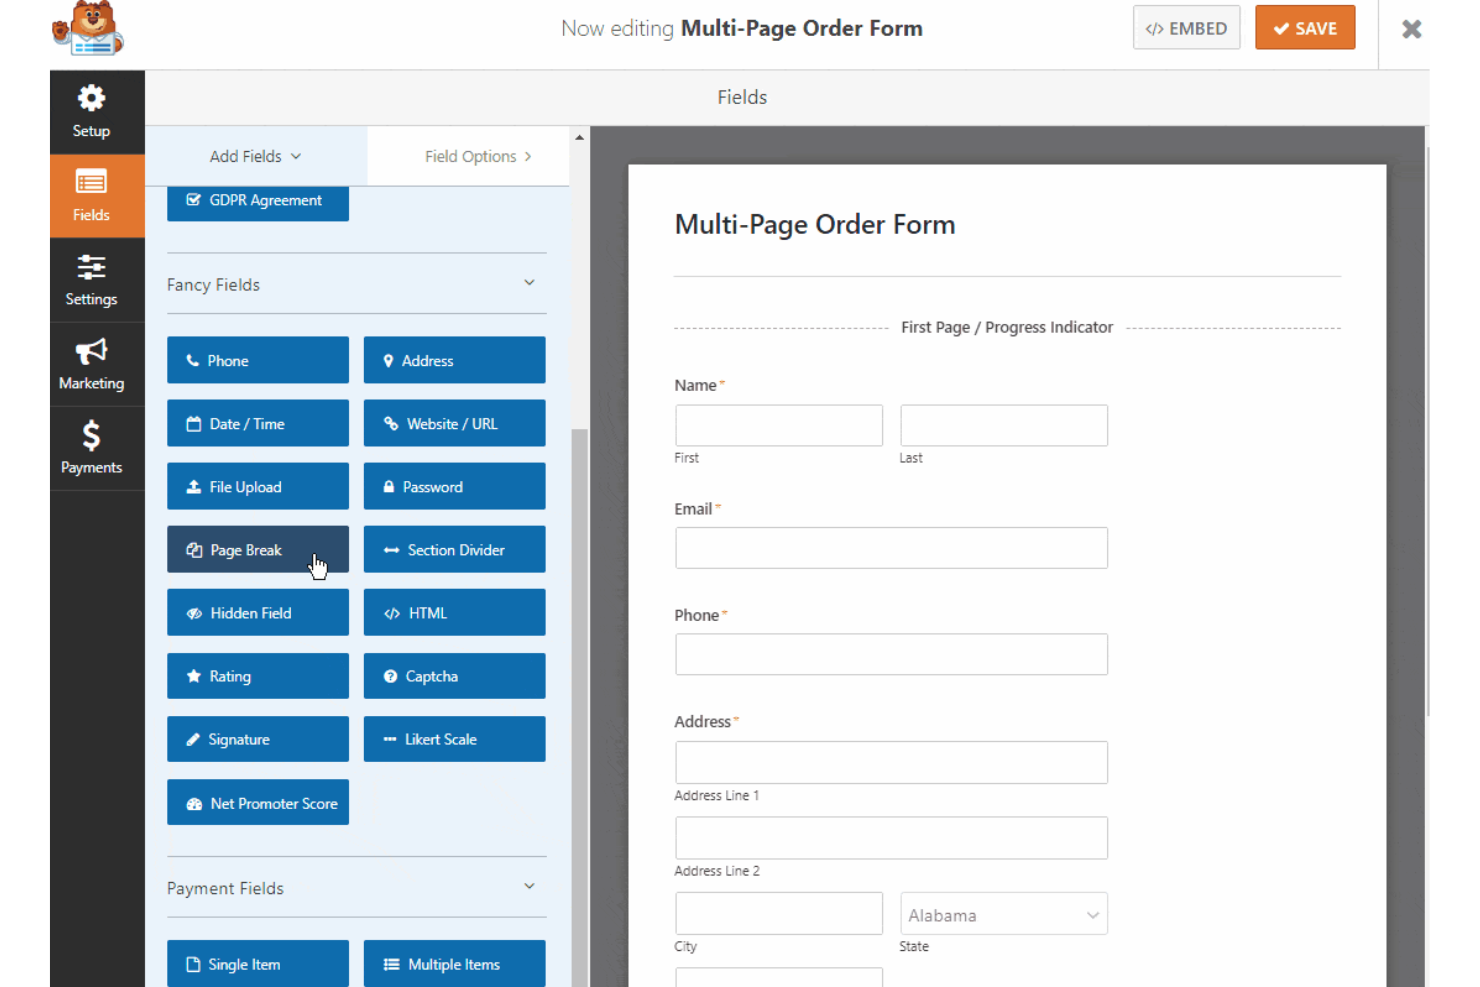Viewport: 1480px width, 987px height.
Task: Insert a Page Break field
Action: 258,549
